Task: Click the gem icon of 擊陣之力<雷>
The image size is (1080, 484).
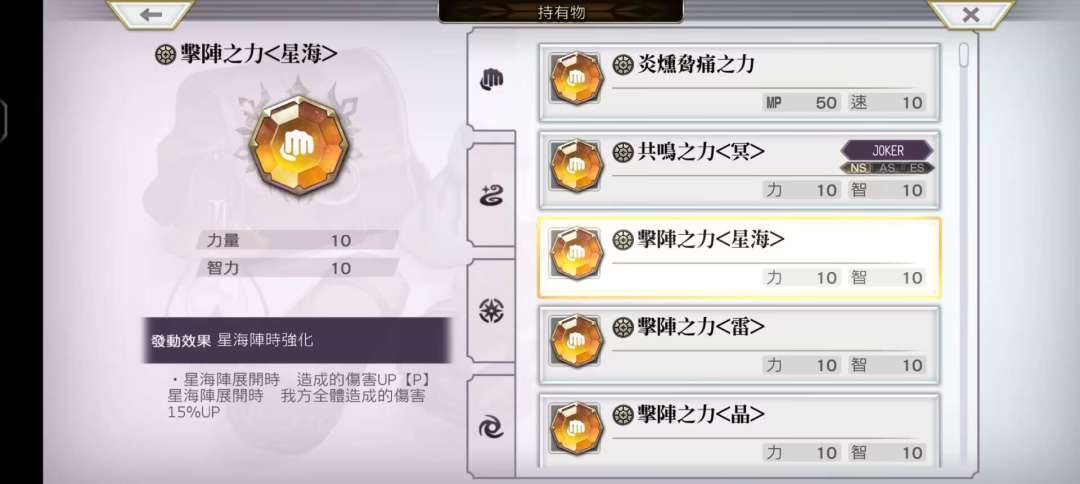Action: click(x=577, y=340)
